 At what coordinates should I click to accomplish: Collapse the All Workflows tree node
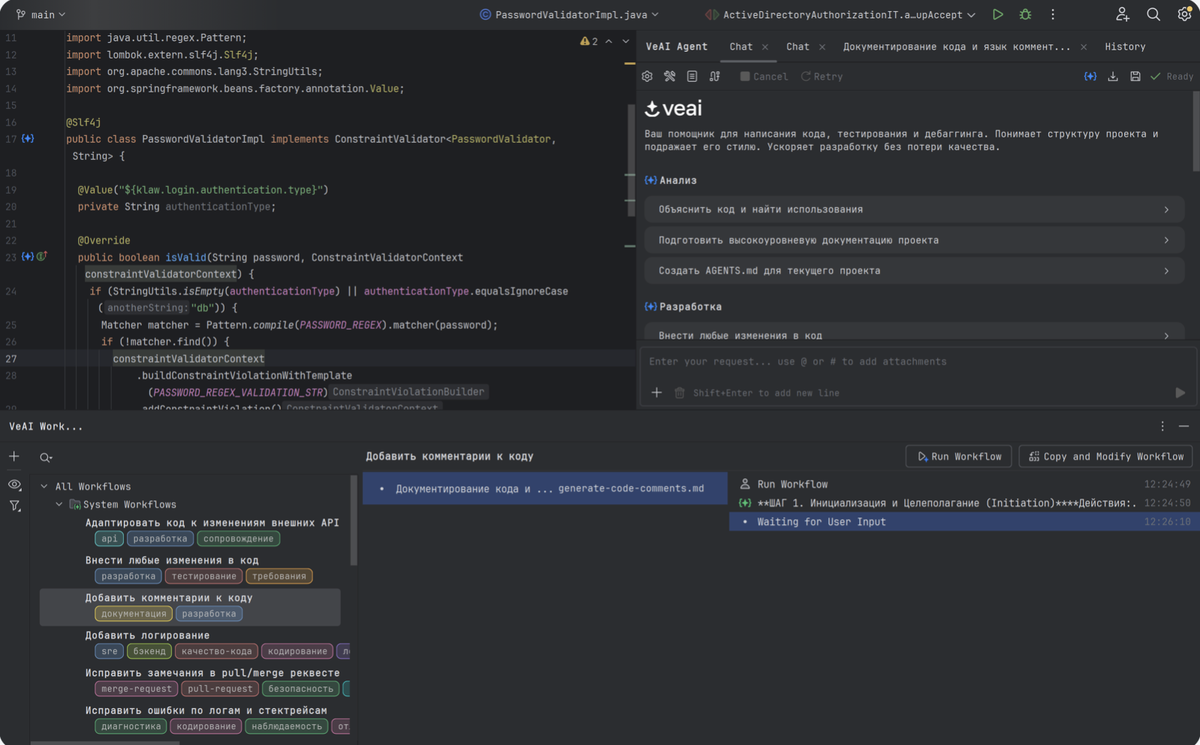44,487
